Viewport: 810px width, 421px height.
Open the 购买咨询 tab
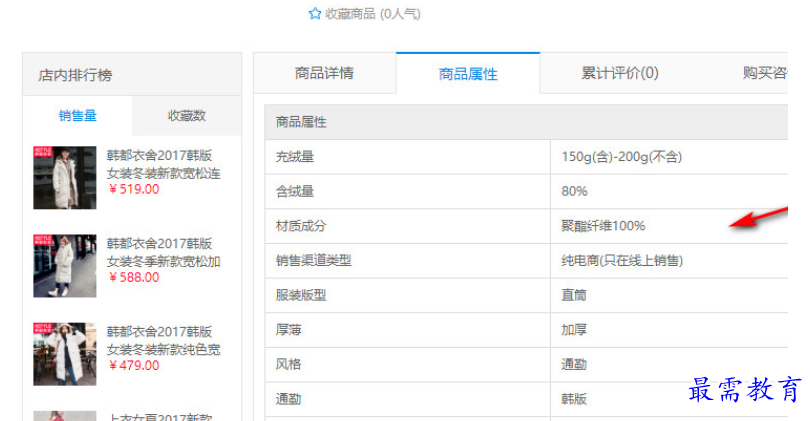(765, 73)
